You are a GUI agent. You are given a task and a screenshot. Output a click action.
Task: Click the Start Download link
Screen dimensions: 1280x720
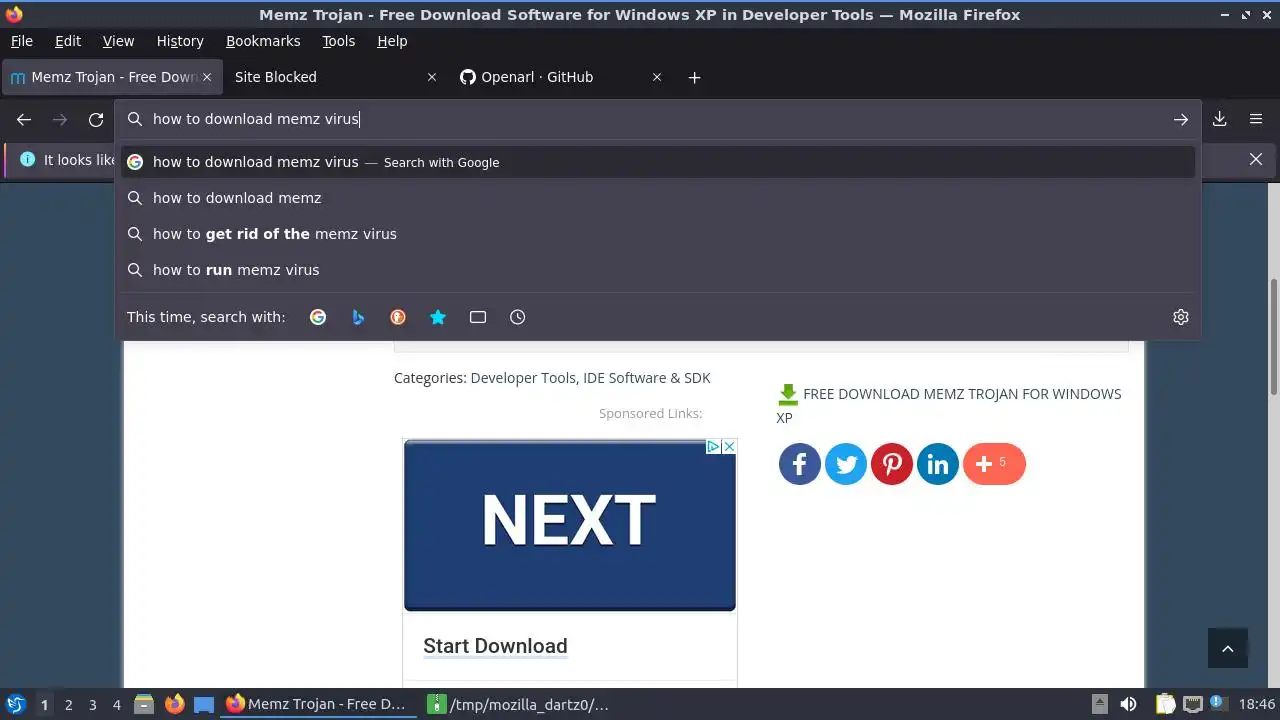(495, 646)
